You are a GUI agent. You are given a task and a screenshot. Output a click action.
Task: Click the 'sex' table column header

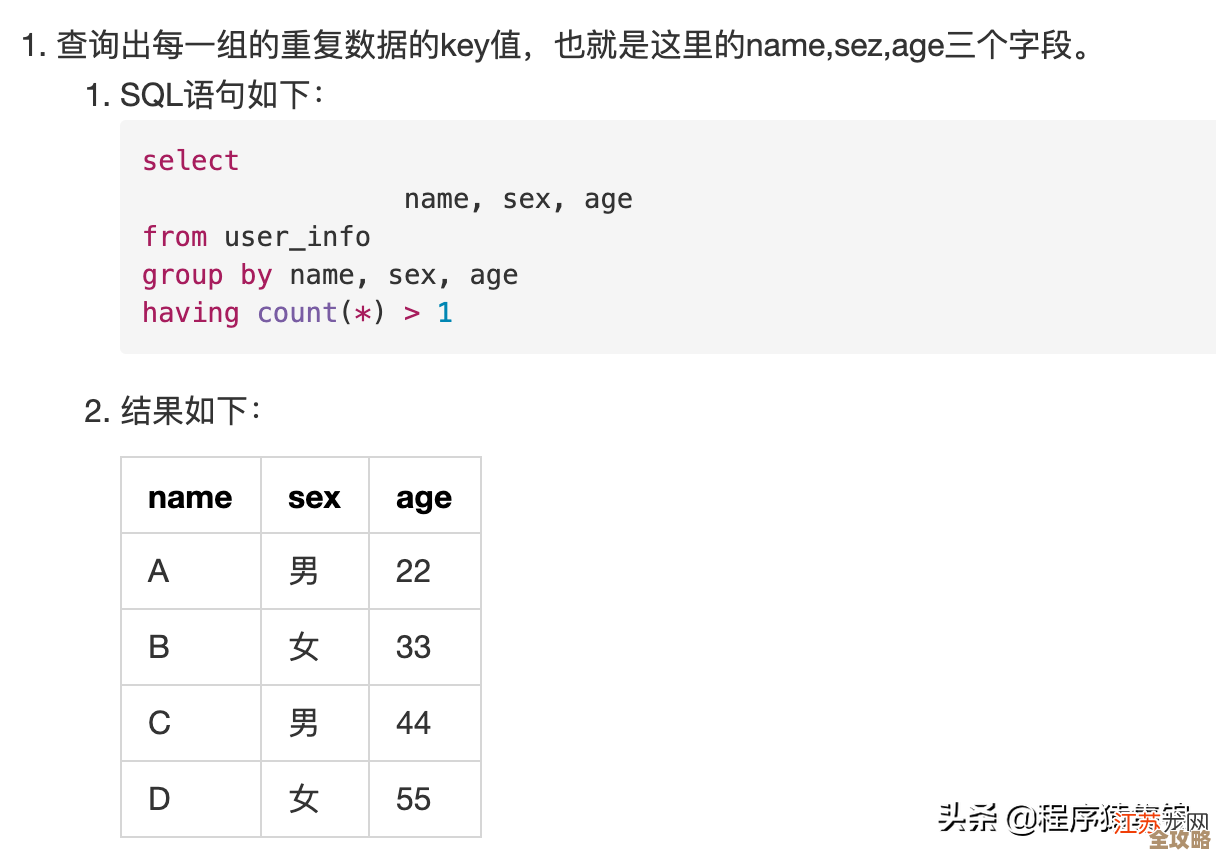point(314,497)
